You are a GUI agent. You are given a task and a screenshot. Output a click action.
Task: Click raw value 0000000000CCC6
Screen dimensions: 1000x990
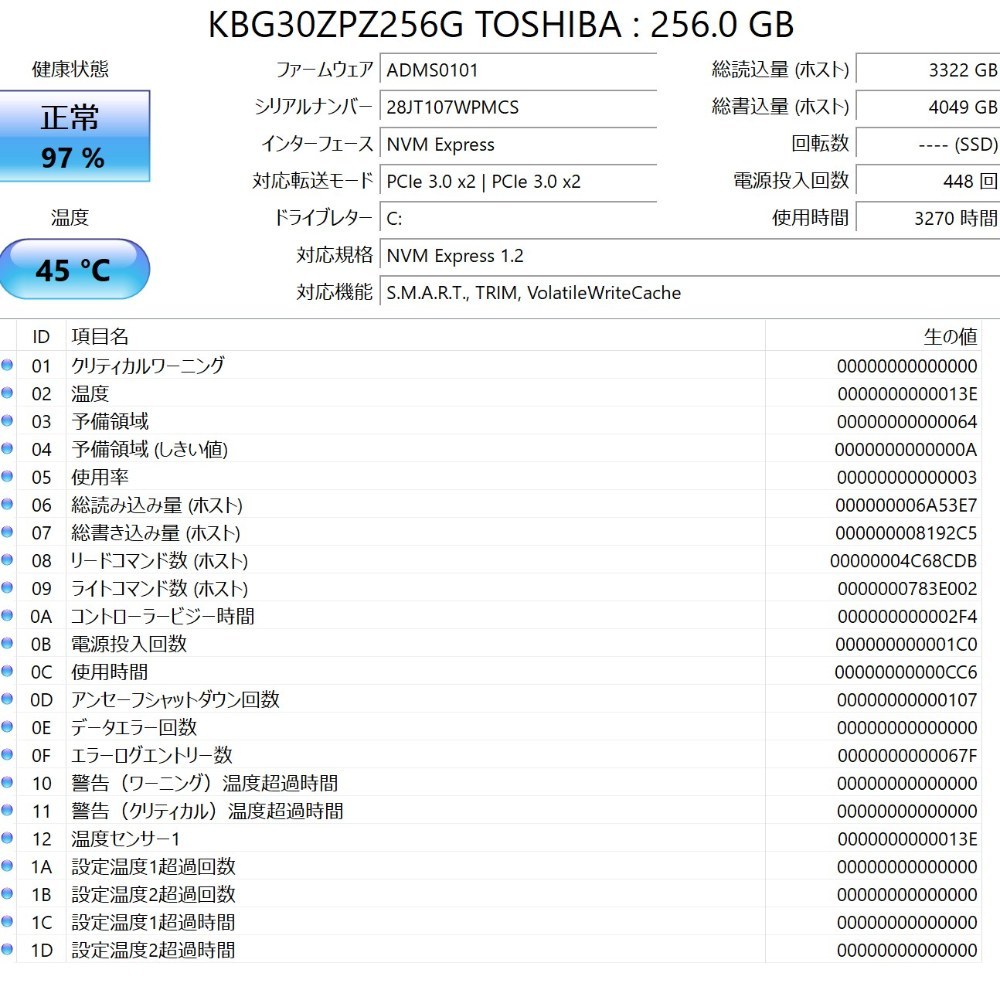906,672
